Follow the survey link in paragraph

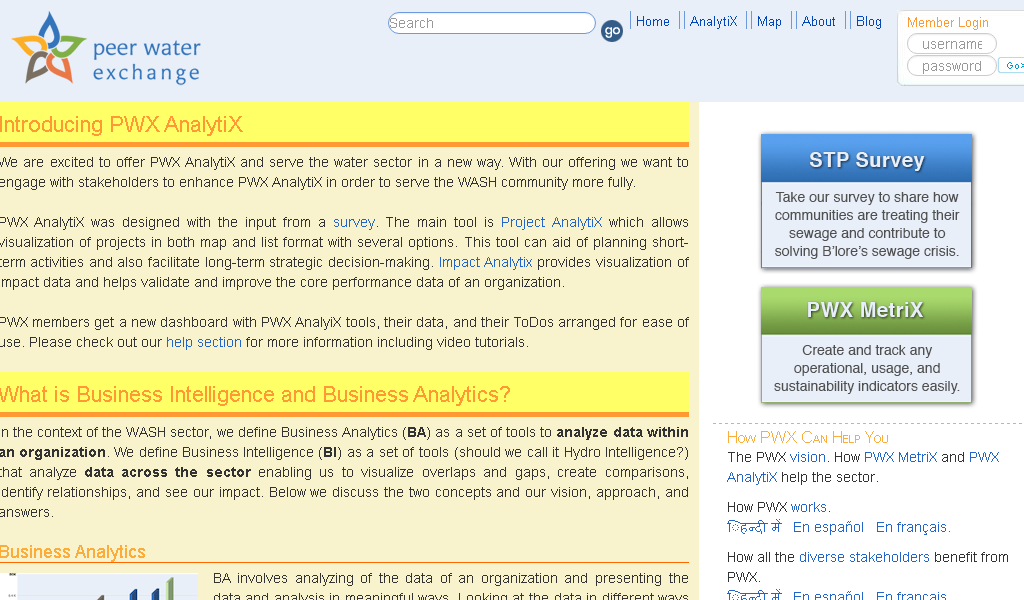354,223
